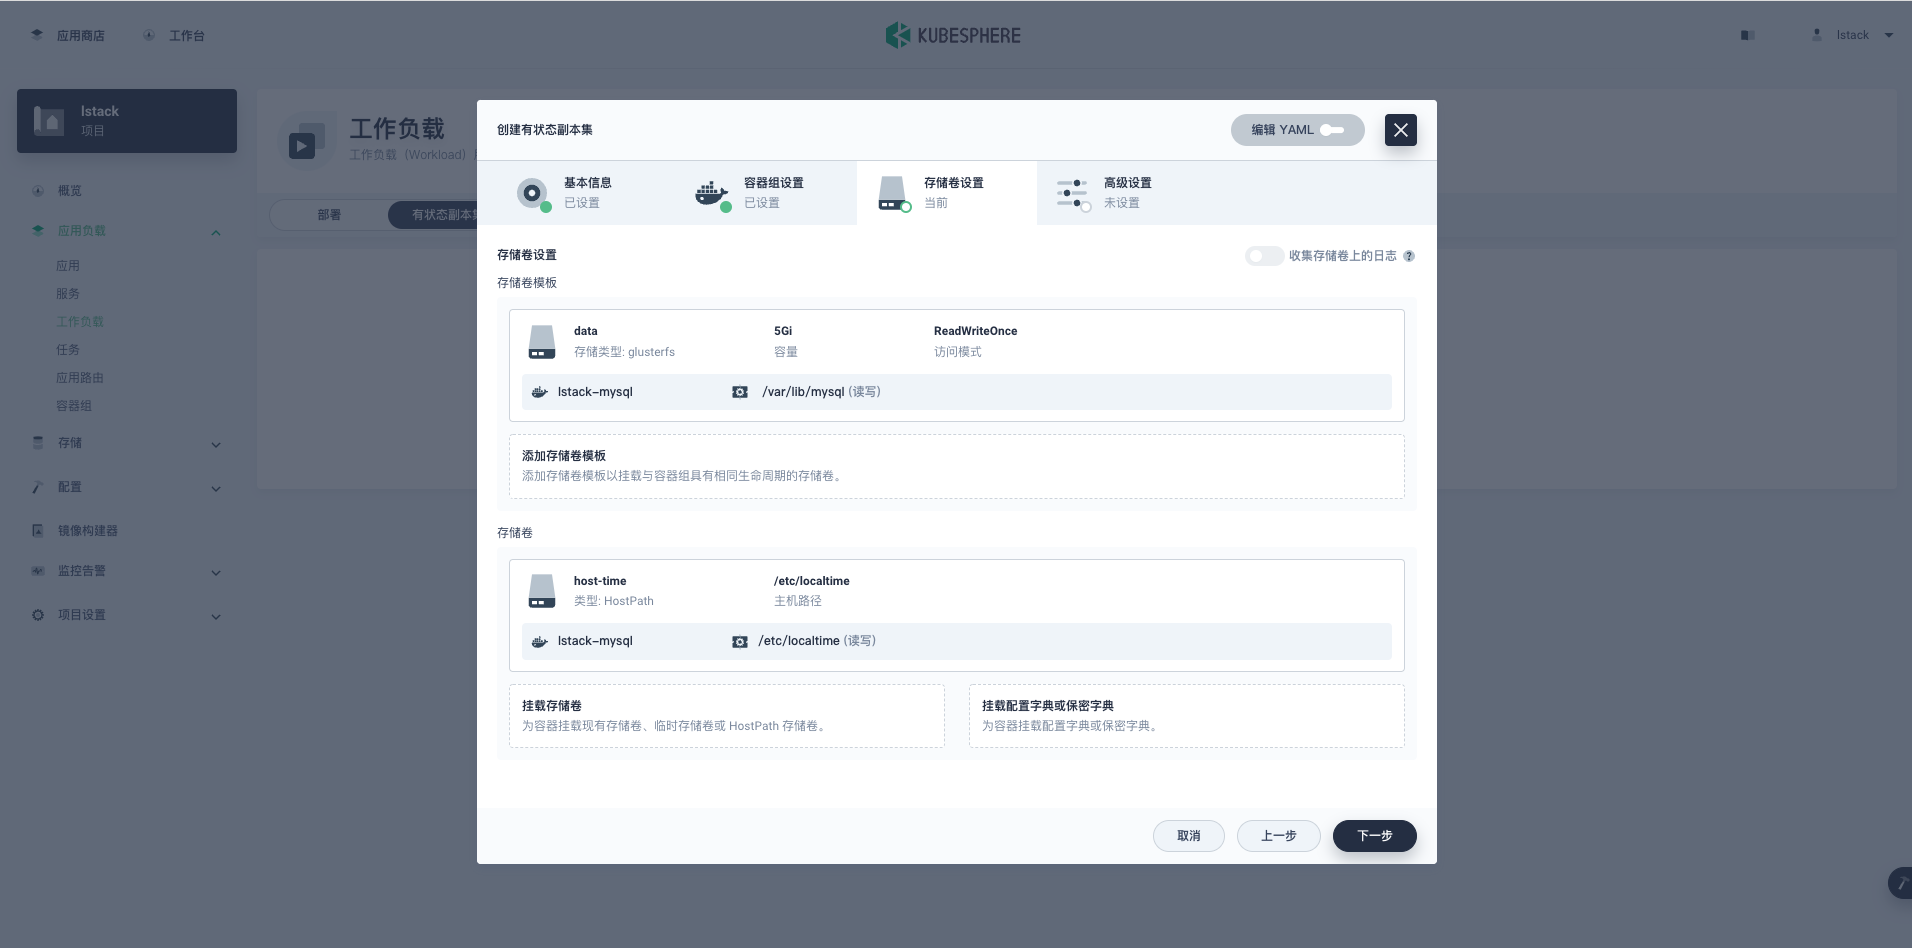Viewport: 1912px width, 948px height.
Task: Open the lstack user dropdown arrow
Action: [1888, 35]
